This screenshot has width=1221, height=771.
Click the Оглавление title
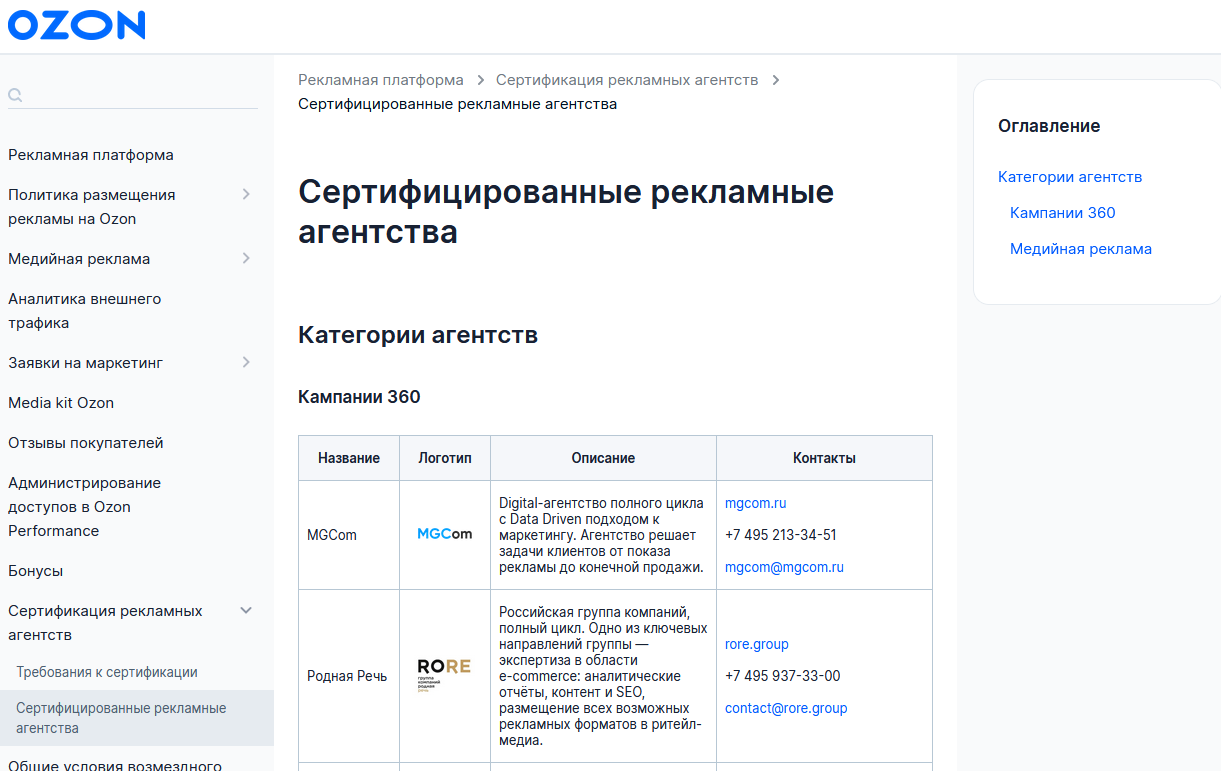coord(1049,126)
